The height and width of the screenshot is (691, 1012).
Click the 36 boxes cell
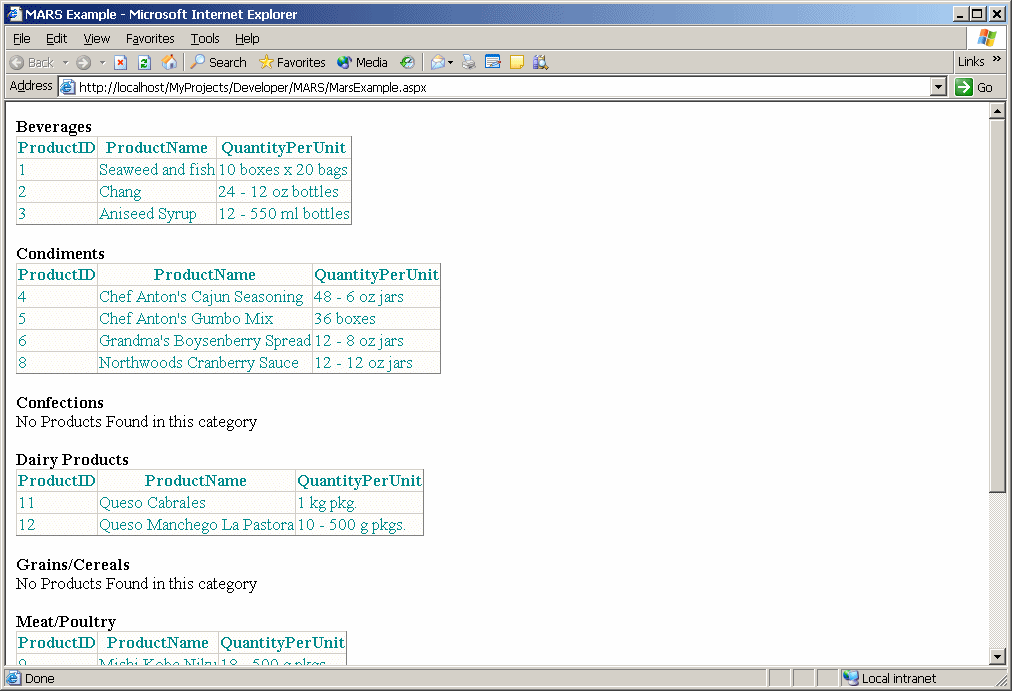click(x=376, y=319)
